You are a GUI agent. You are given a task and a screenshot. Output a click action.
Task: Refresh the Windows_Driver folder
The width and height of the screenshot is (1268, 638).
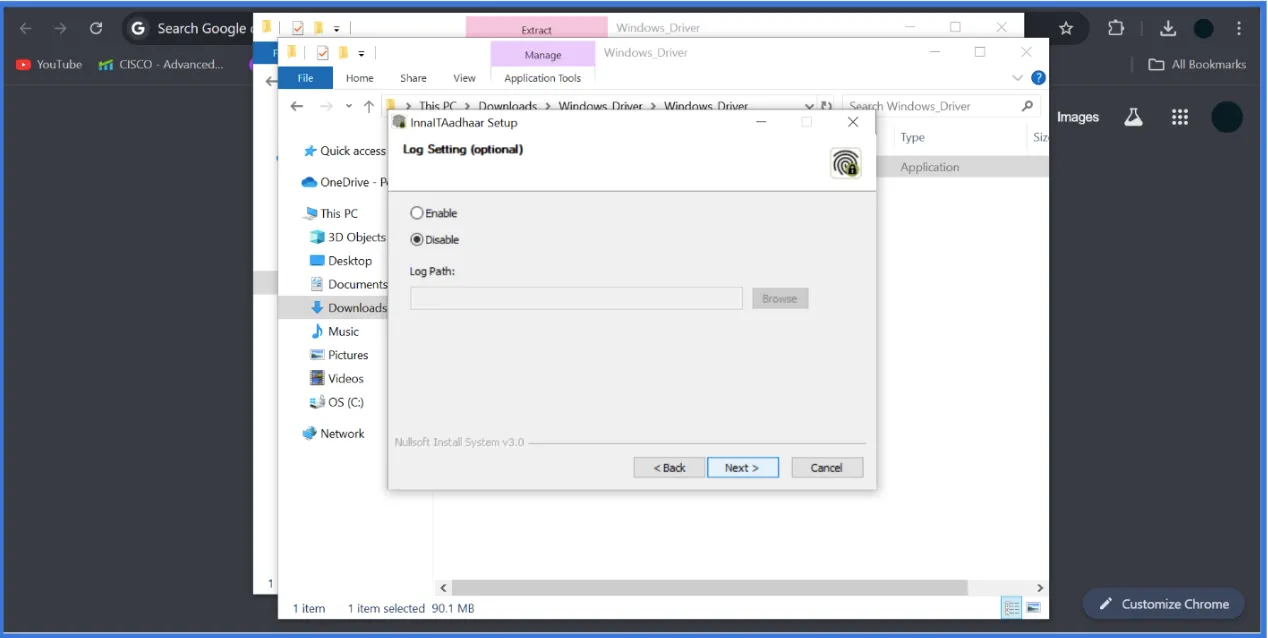[826, 106]
